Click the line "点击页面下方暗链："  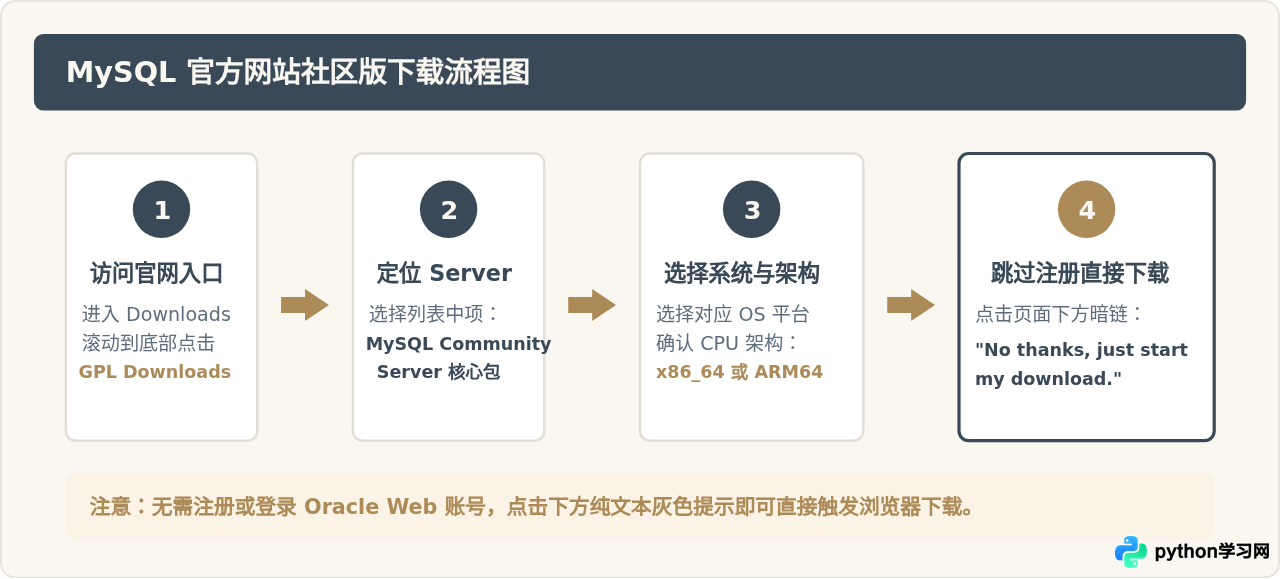1060,314
